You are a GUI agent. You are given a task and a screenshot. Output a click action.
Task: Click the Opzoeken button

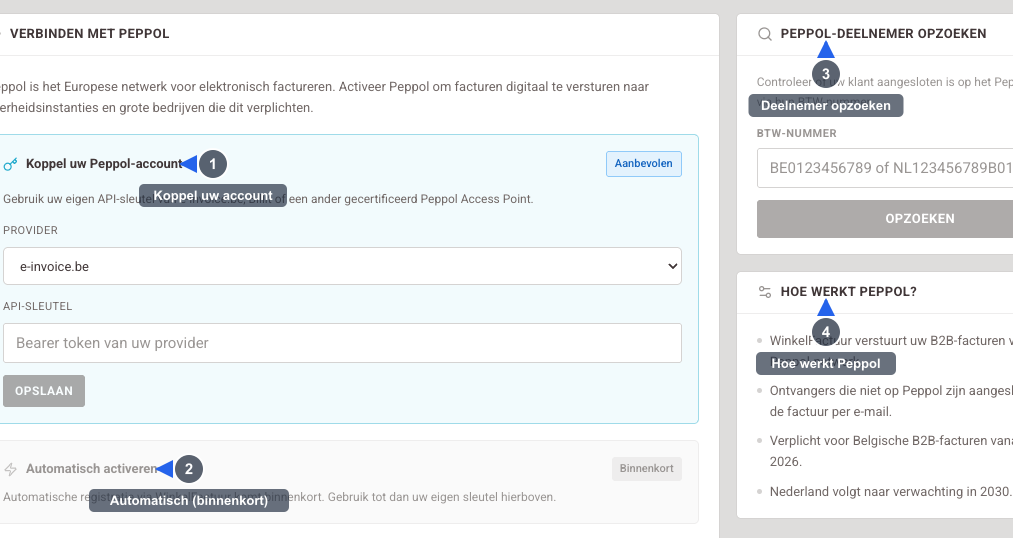coord(885,218)
